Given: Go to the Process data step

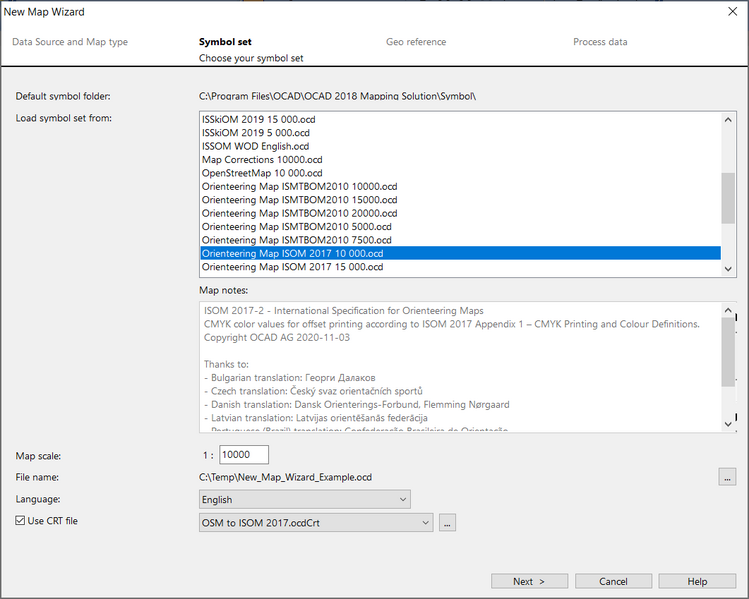Looking at the screenshot, I should coord(600,42).
